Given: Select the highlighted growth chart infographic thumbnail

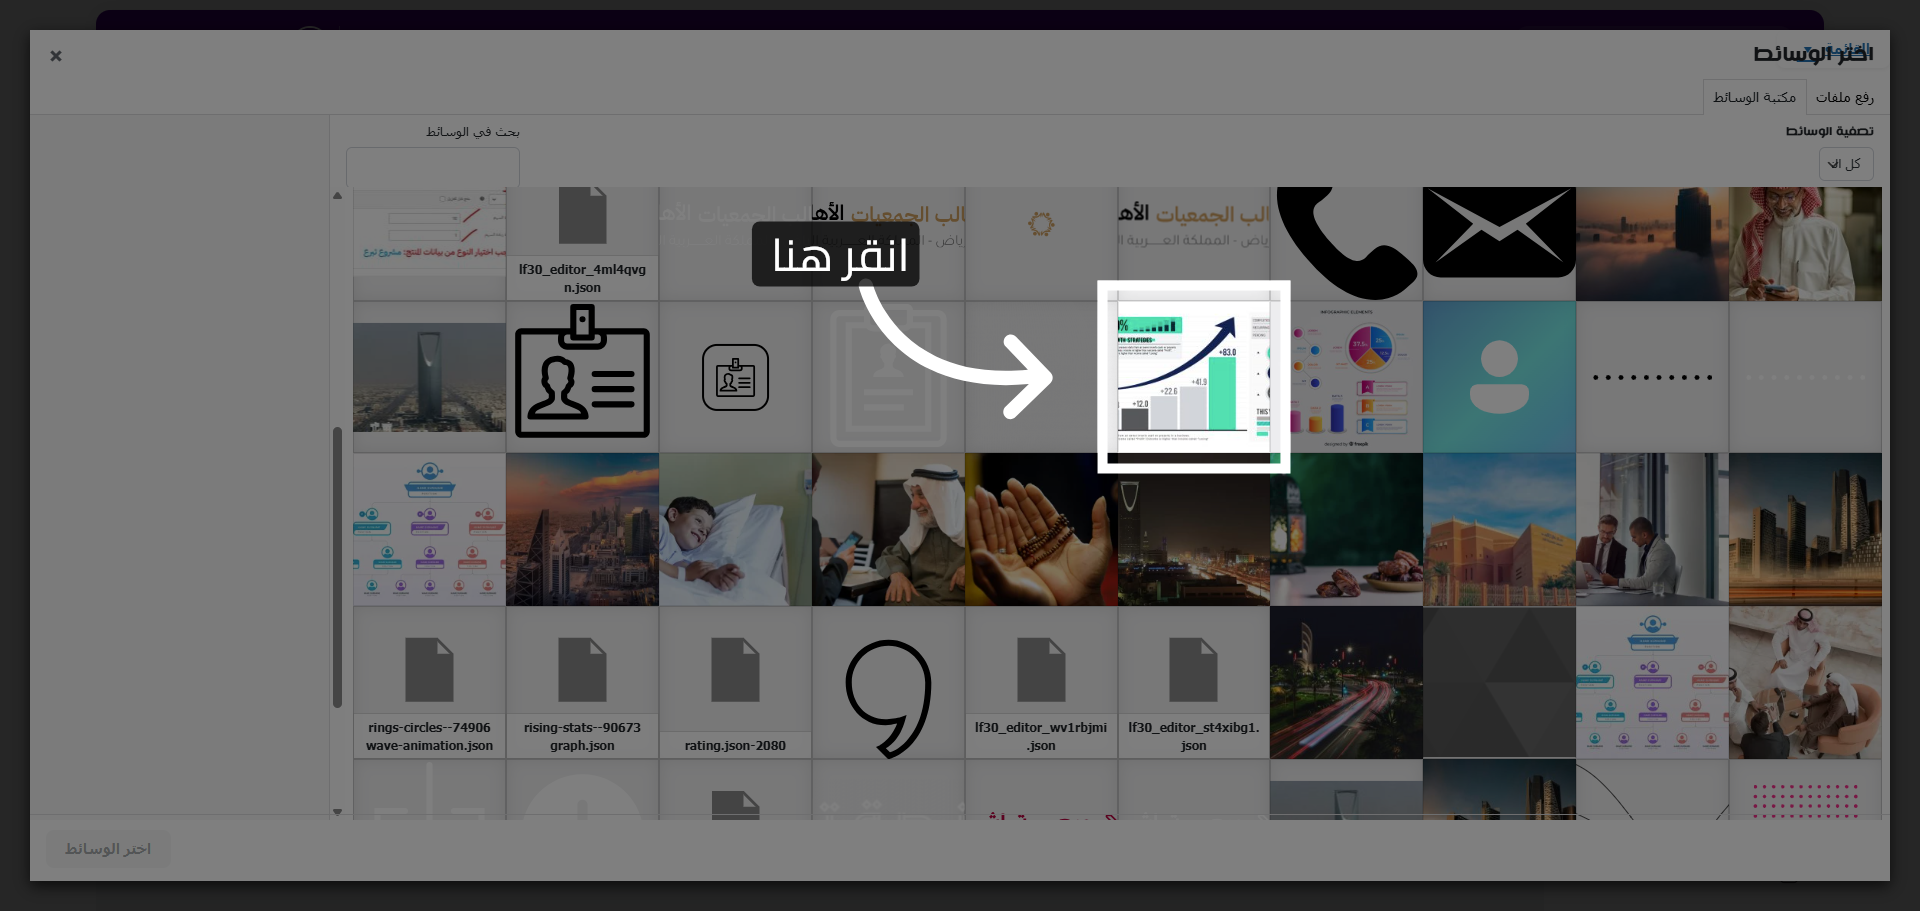Looking at the screenshot, I should click(x=1193, y=377).
